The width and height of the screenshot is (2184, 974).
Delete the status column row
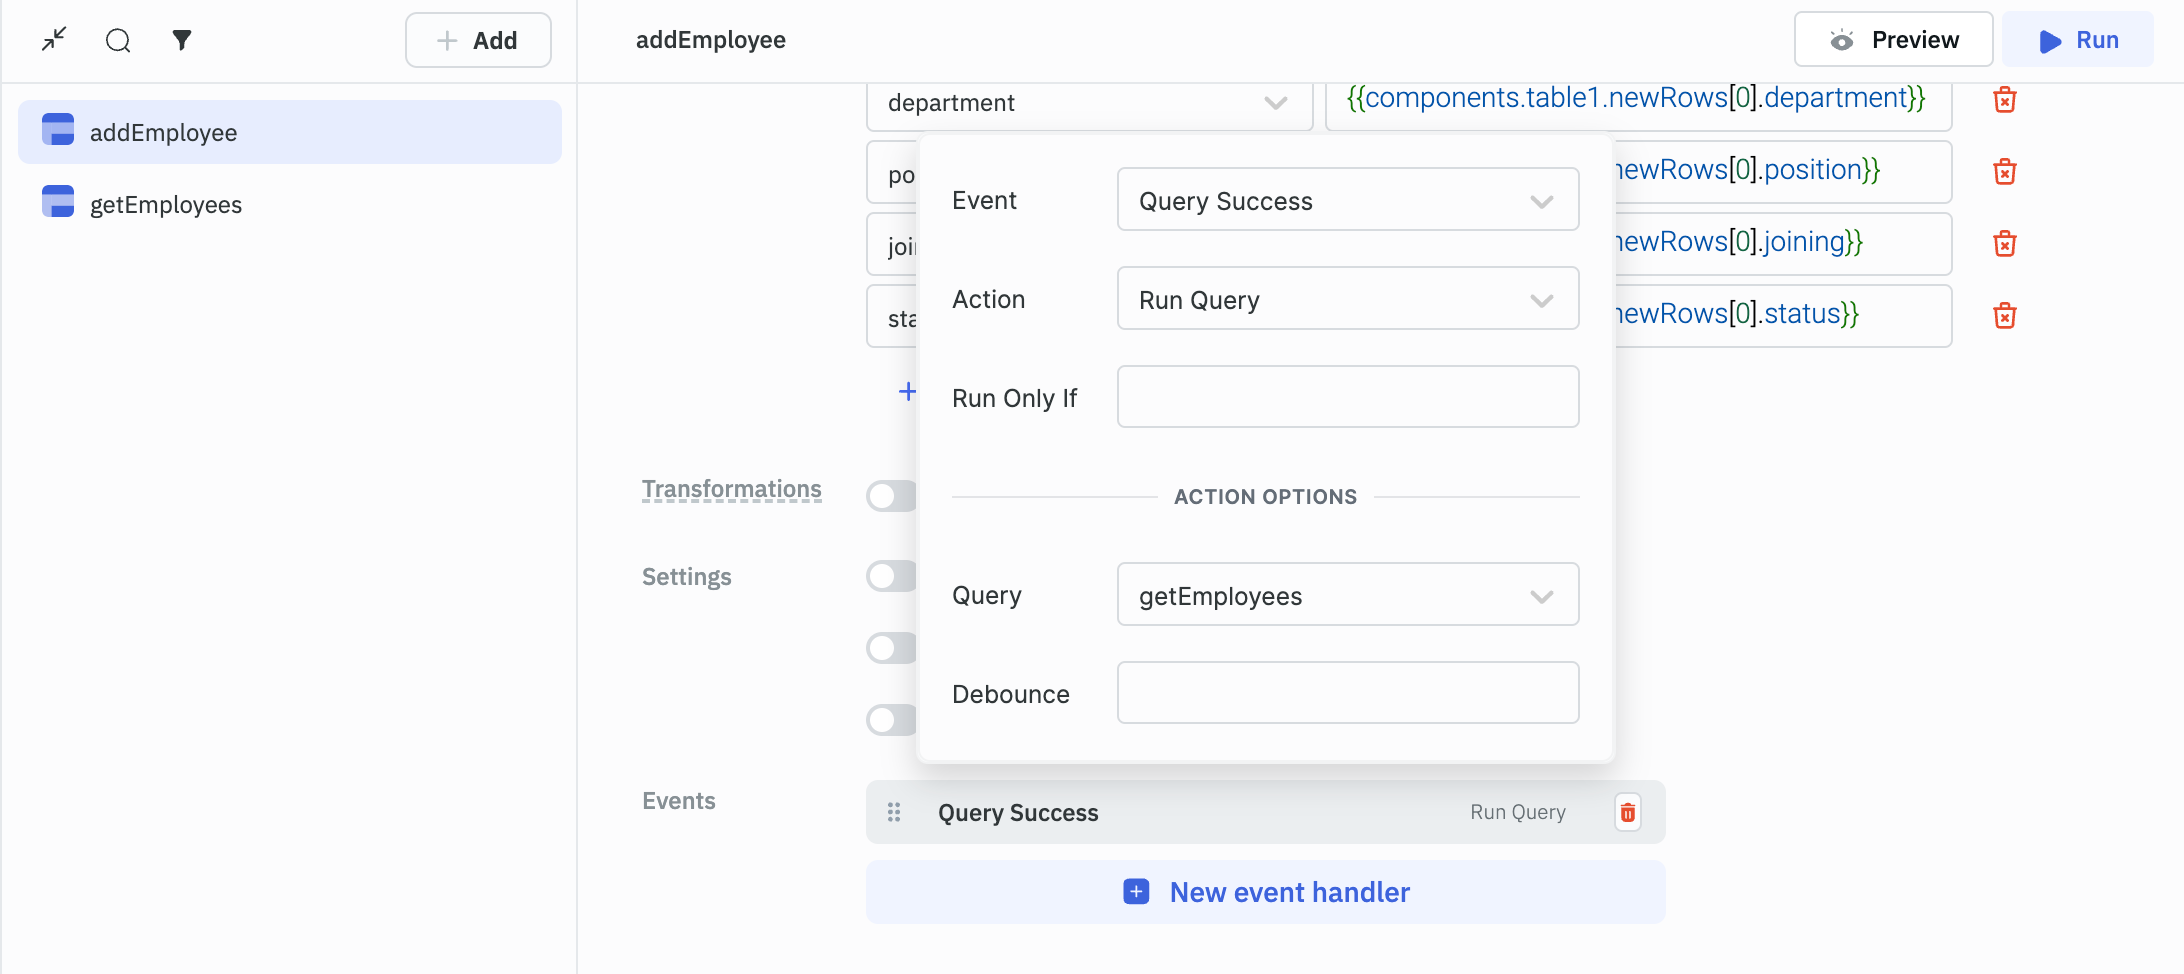coord(2004,316)
